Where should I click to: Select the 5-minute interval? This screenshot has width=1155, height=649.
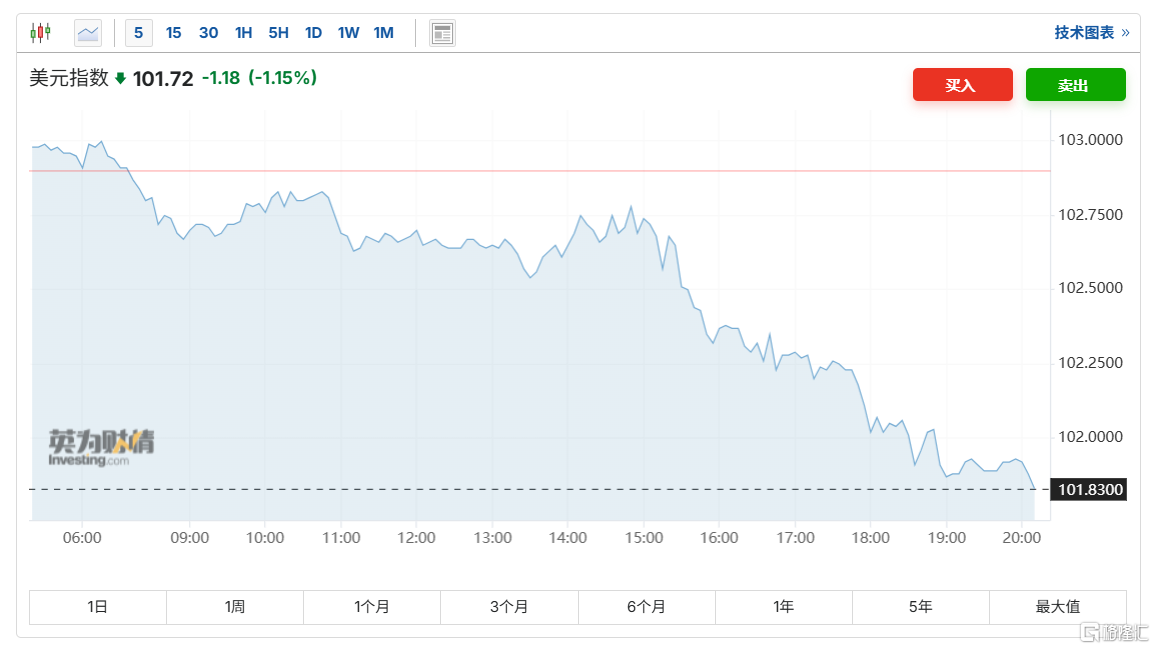click(x=138, y=33)
